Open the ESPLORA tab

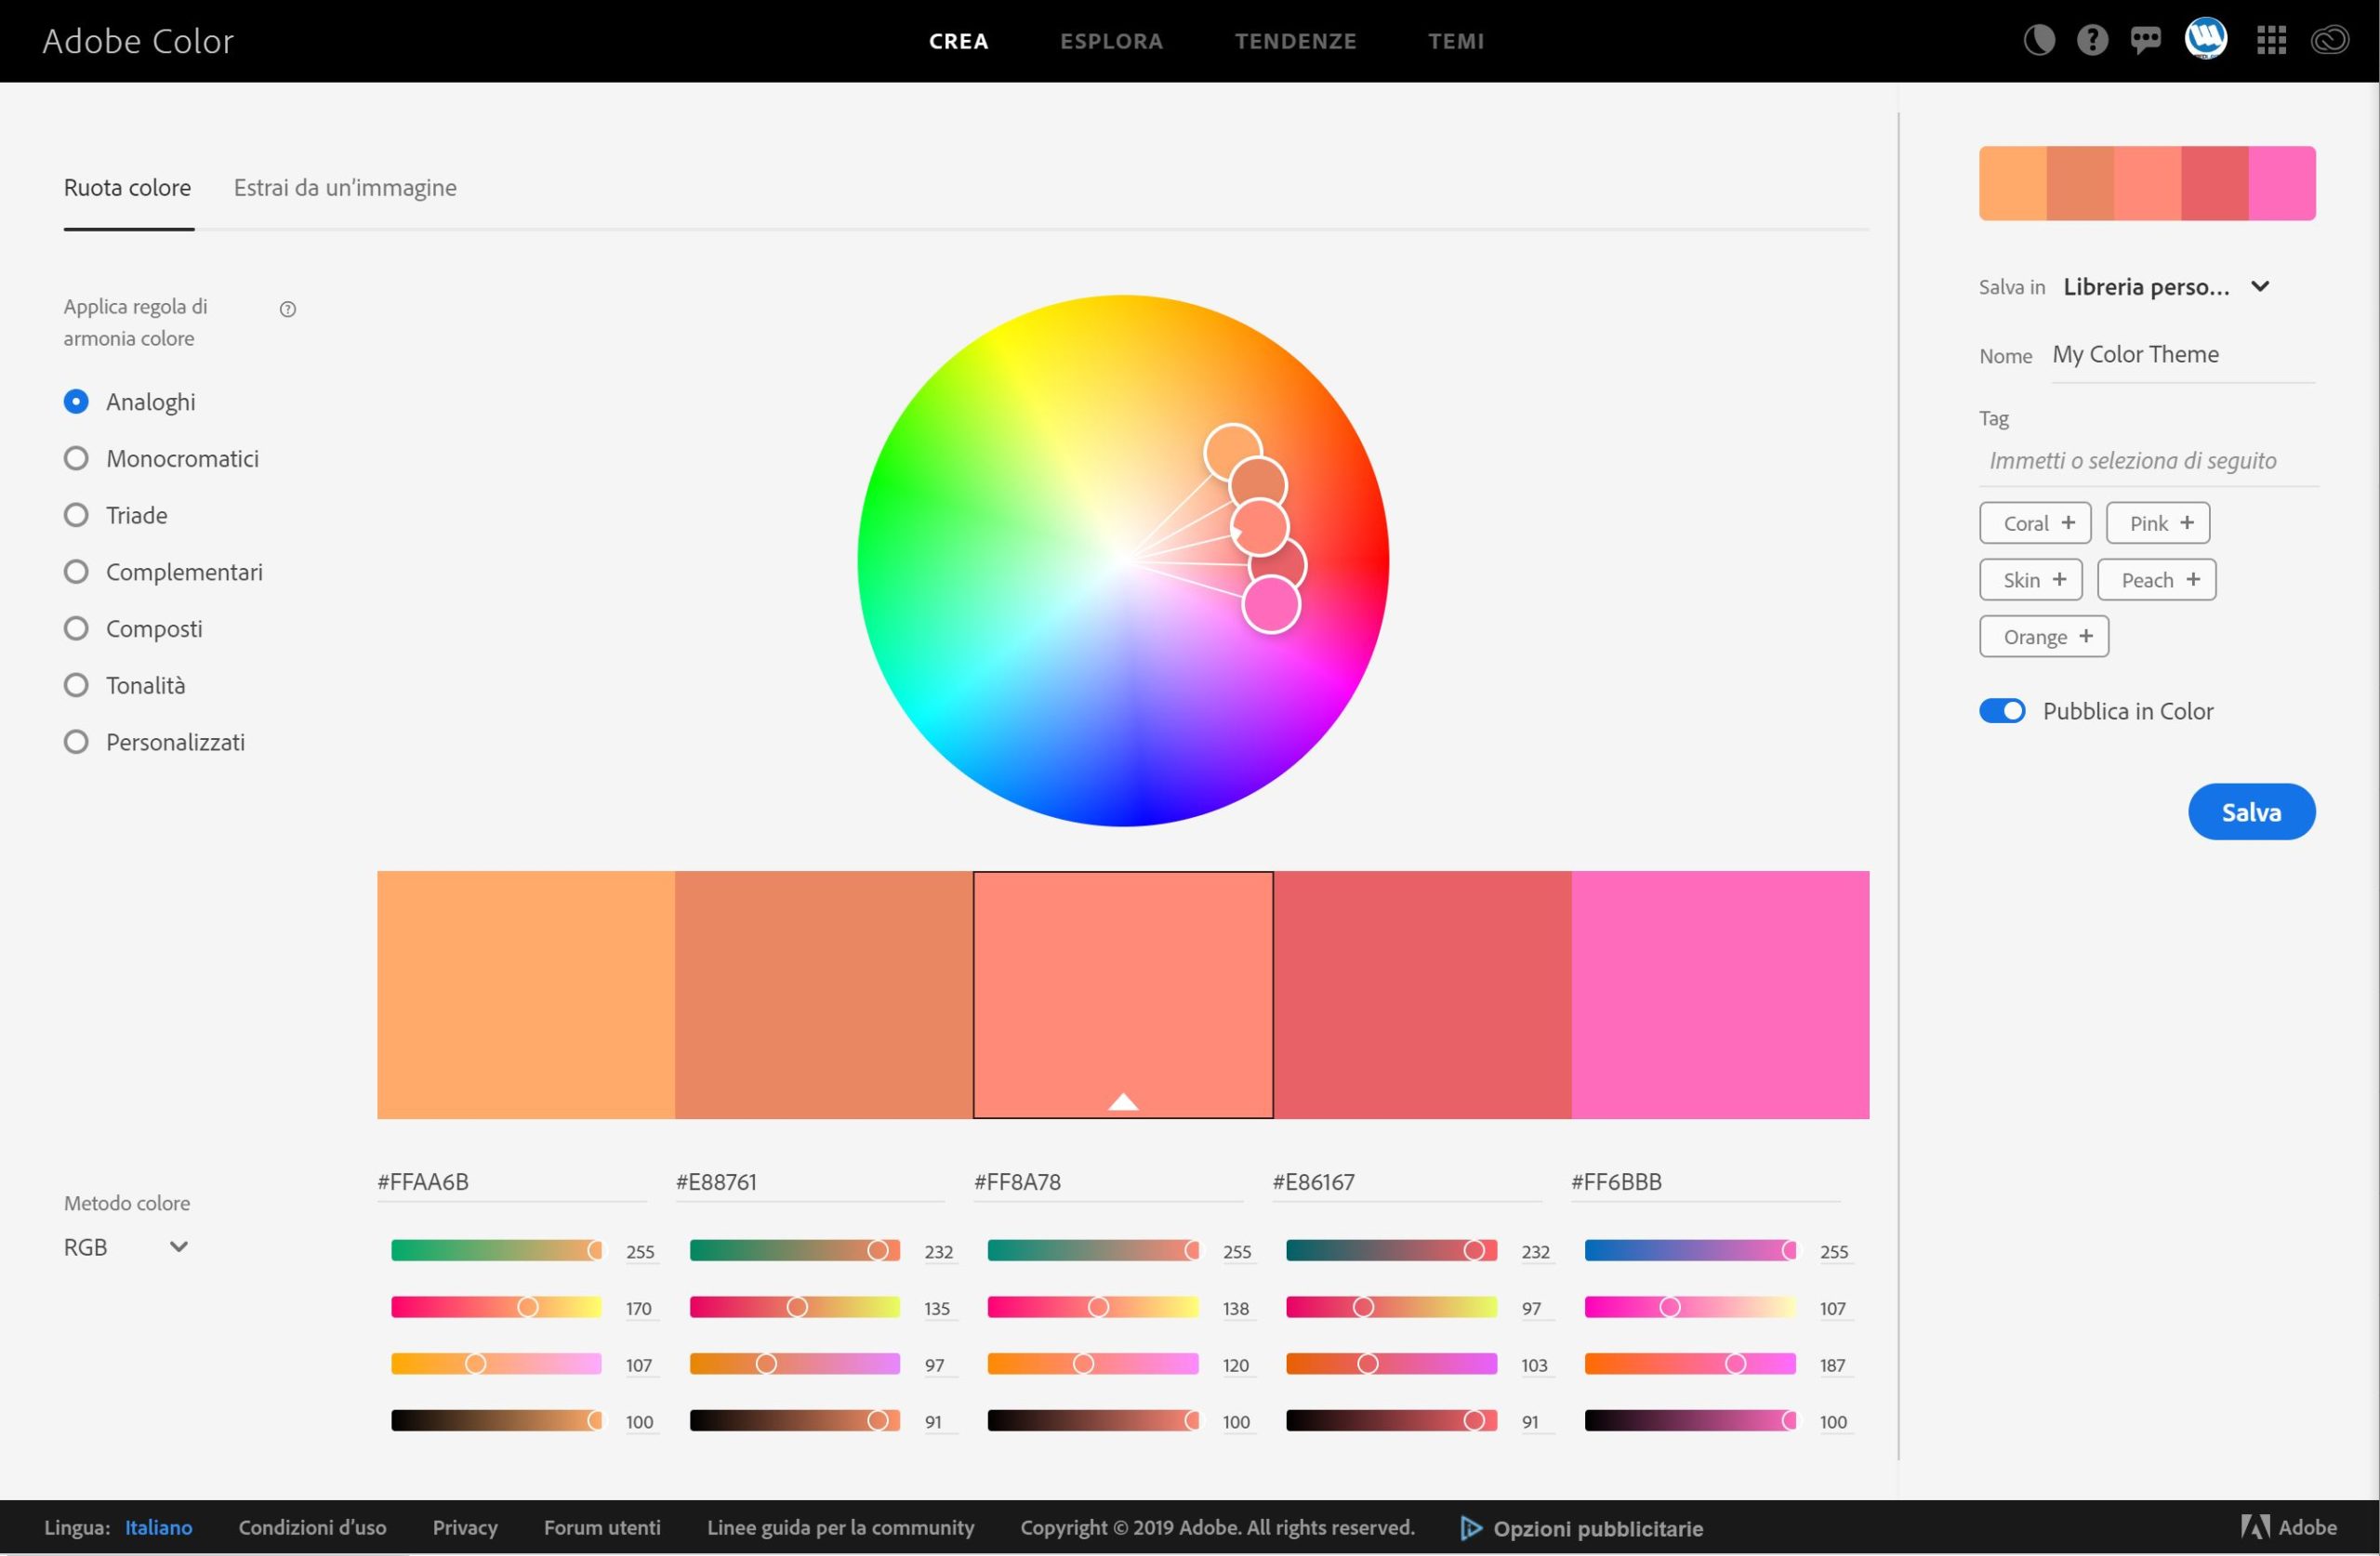coord(1111,41)
